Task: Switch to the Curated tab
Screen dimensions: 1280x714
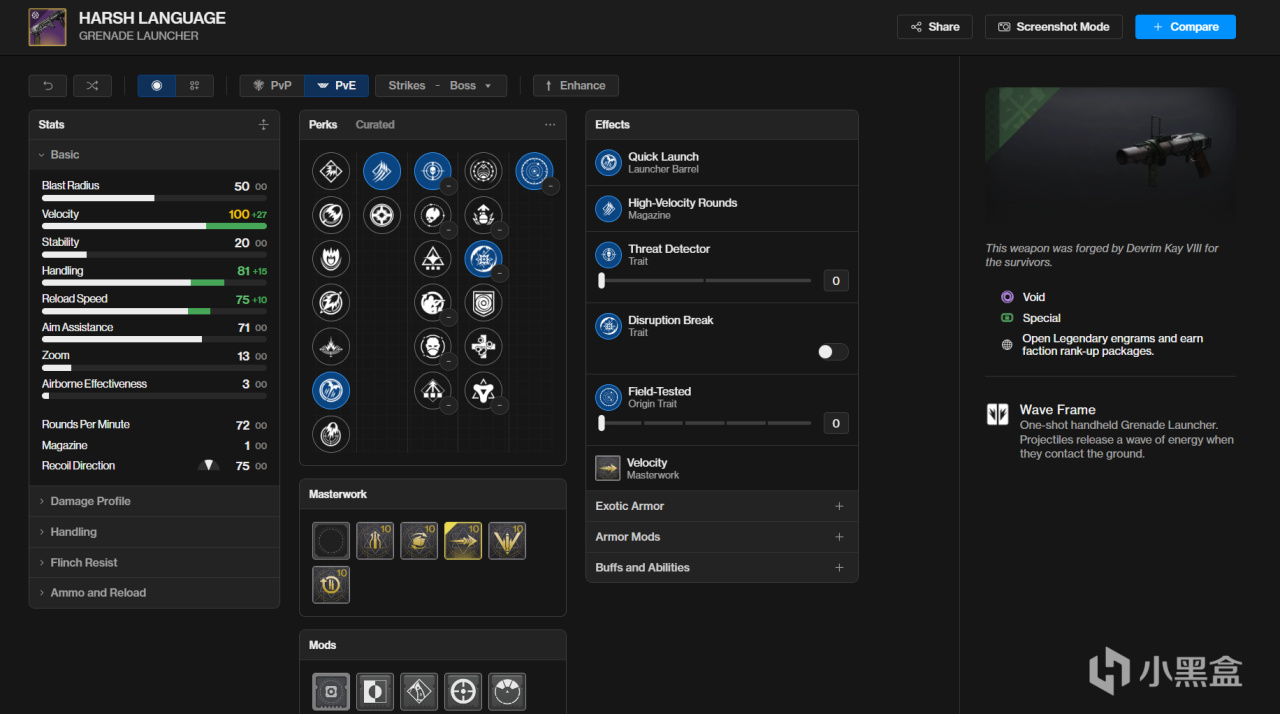Action: click(x=375, y=125)
